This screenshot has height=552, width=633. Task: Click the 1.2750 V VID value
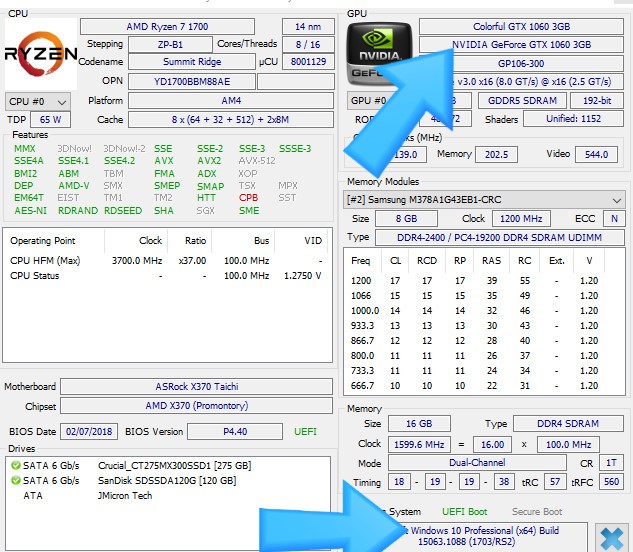point(303,276)
